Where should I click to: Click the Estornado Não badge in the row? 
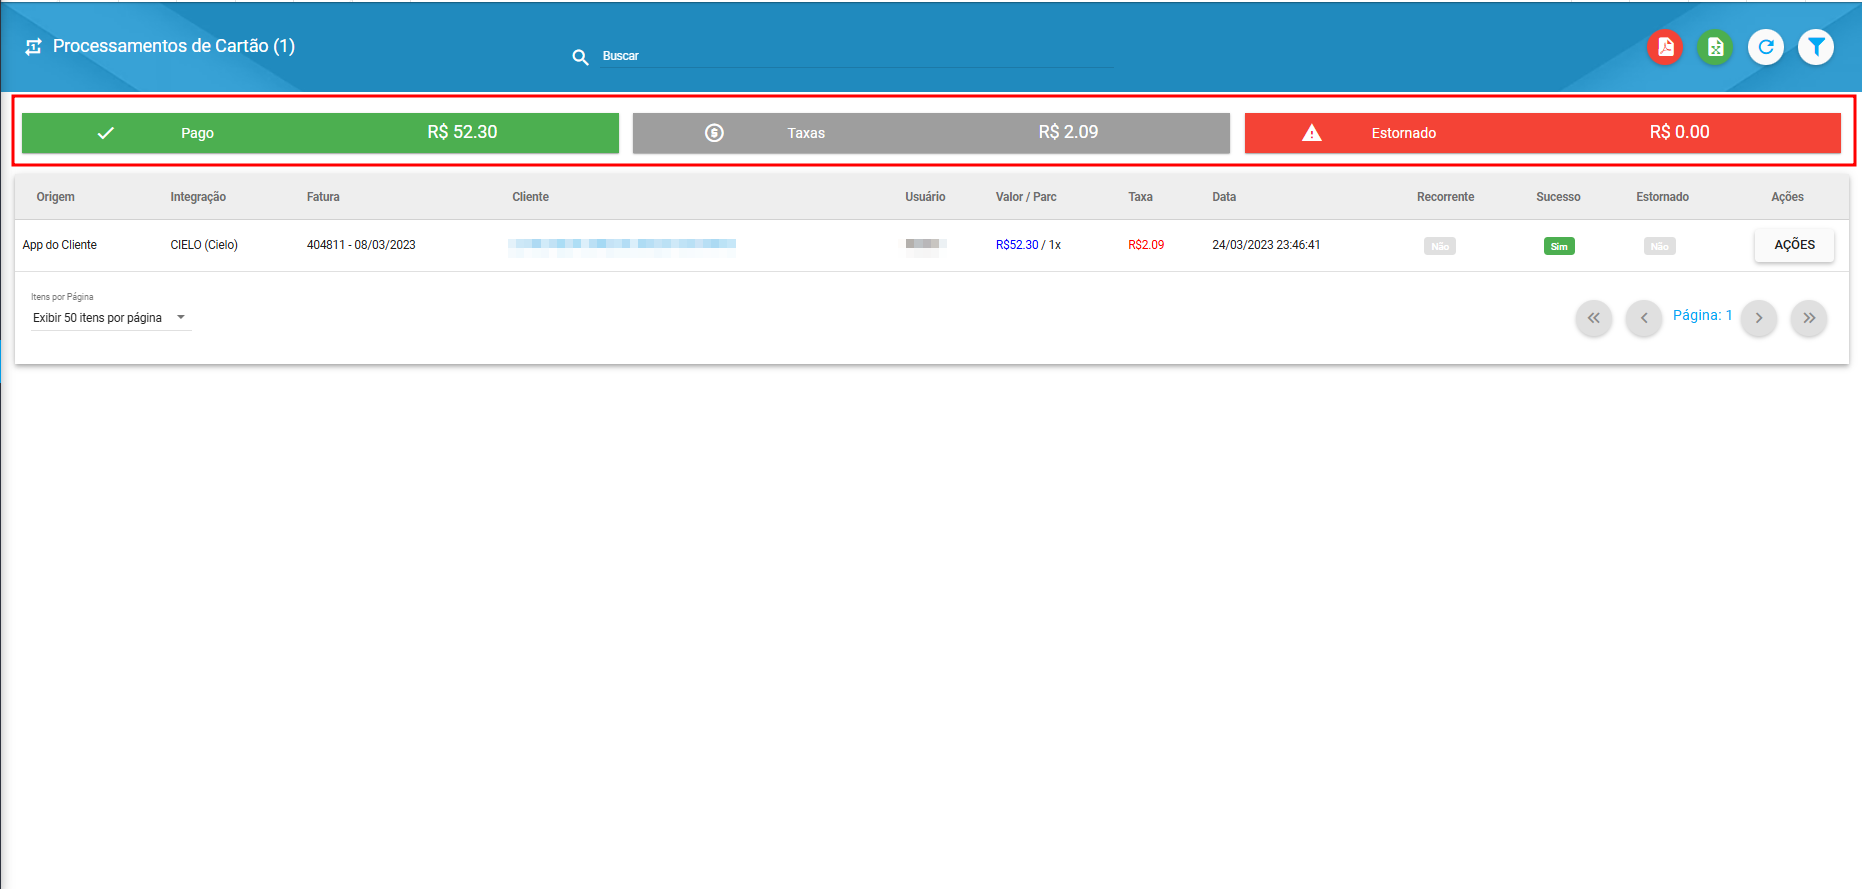(x=1660, y=246)
